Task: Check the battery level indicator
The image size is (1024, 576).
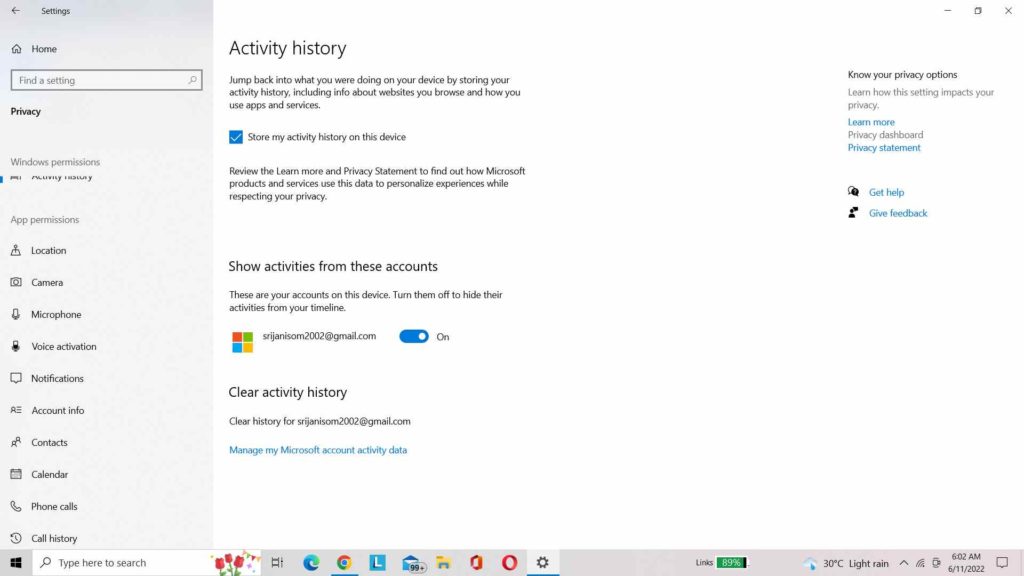Action: pos(731,562)
